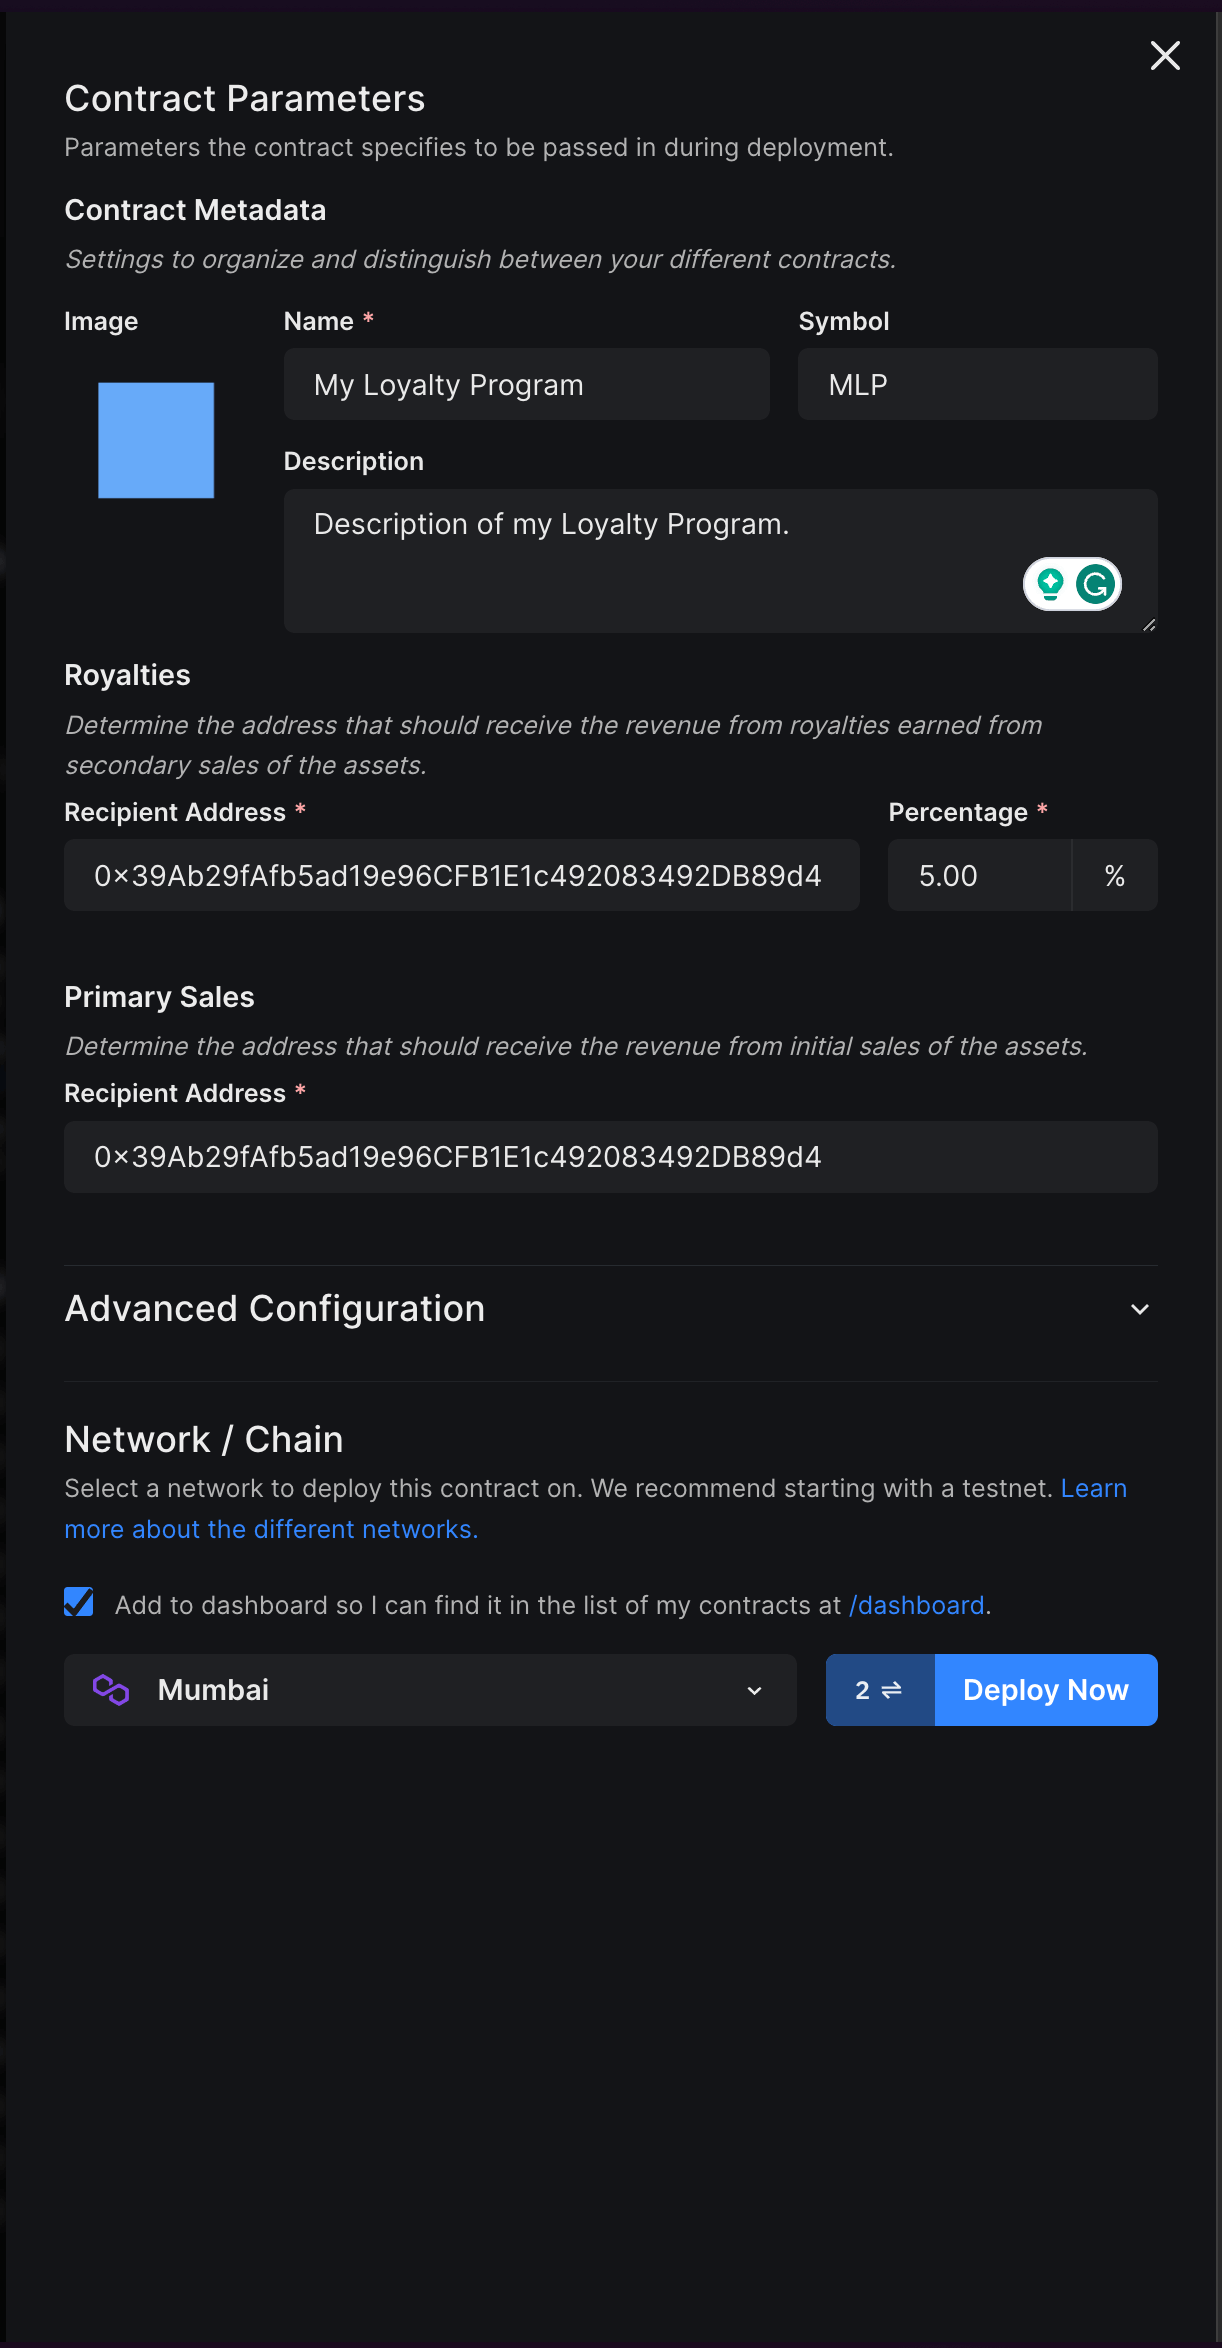Select the Royalties recipient address field

click(x=461, y=874)
